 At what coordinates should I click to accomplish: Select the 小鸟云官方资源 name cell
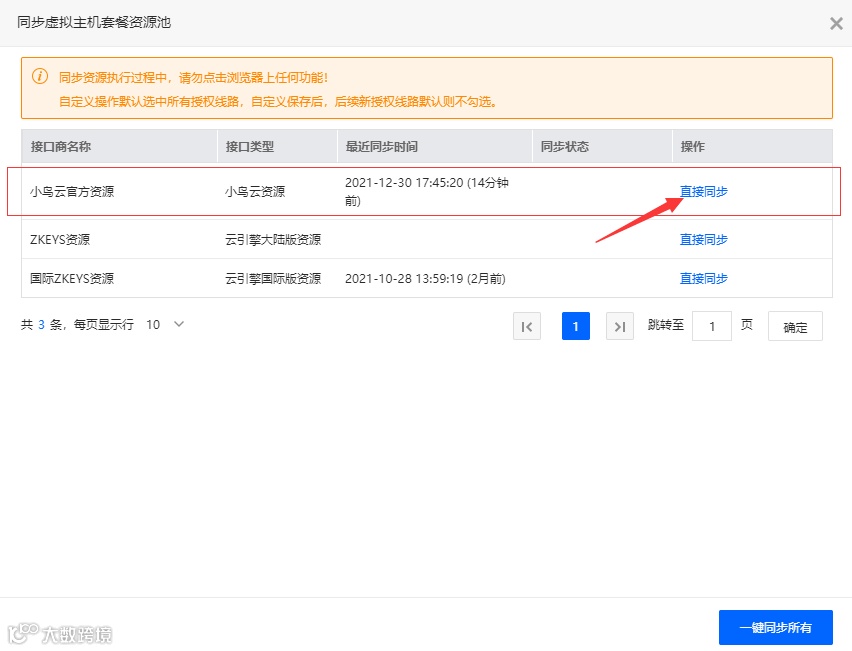pyautogui.click(x=72, y=191)
